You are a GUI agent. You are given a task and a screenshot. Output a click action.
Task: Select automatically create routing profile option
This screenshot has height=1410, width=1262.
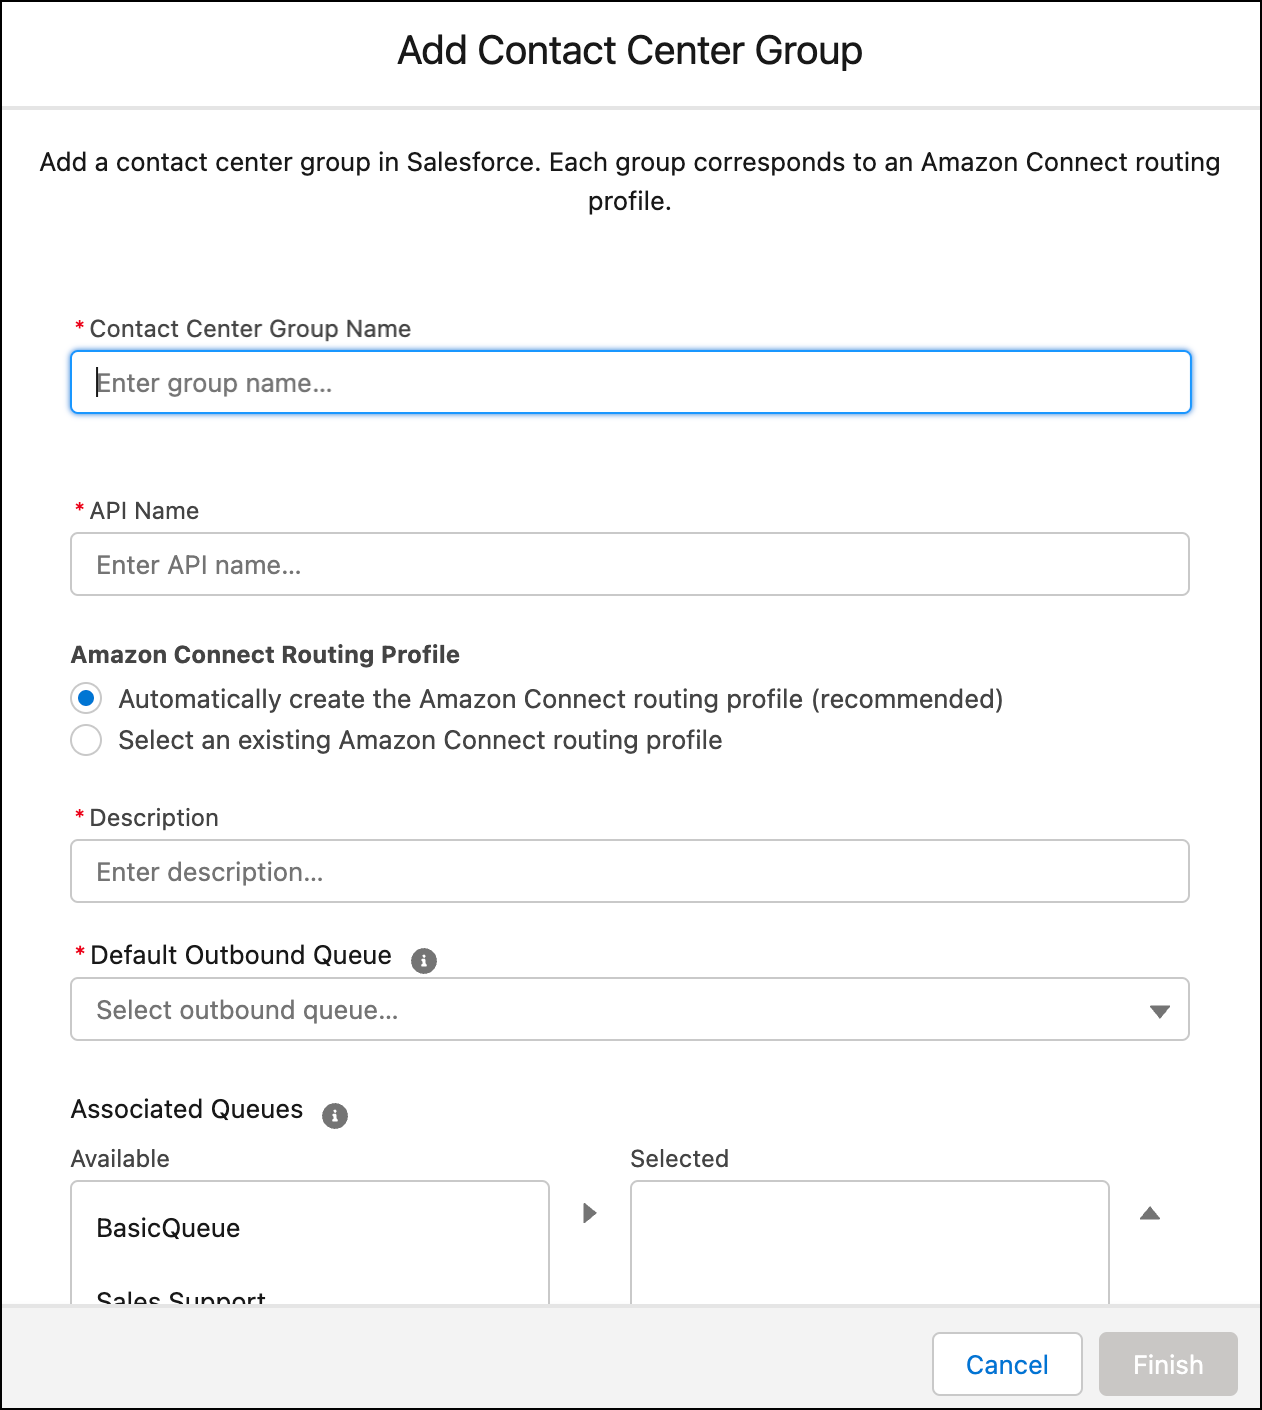(x=86, y=698)
